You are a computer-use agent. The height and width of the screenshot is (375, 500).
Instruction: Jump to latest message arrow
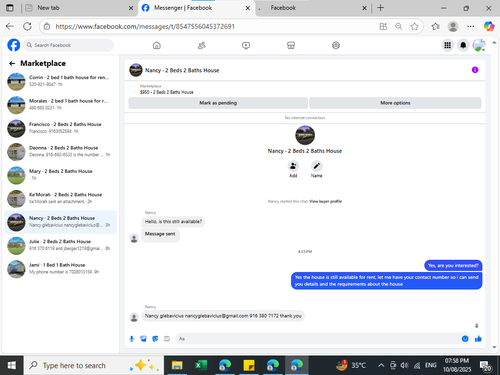(x=477, y=326)
